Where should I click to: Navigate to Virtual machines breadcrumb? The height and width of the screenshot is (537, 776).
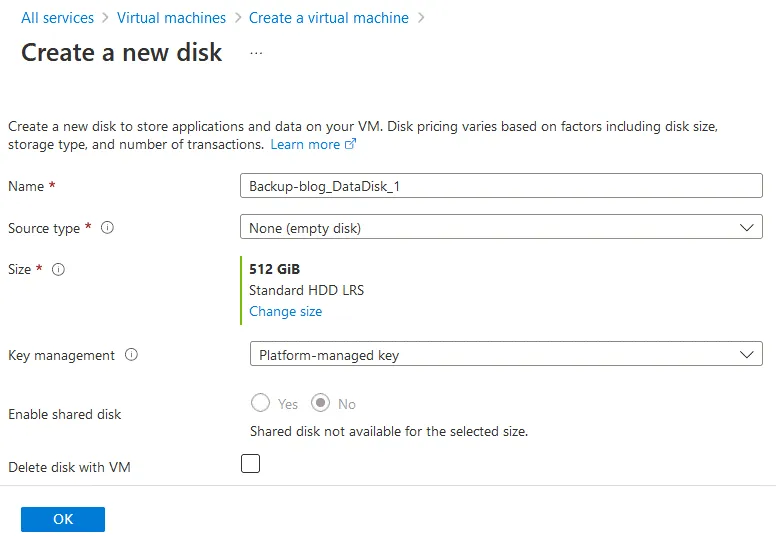(171, 18)
